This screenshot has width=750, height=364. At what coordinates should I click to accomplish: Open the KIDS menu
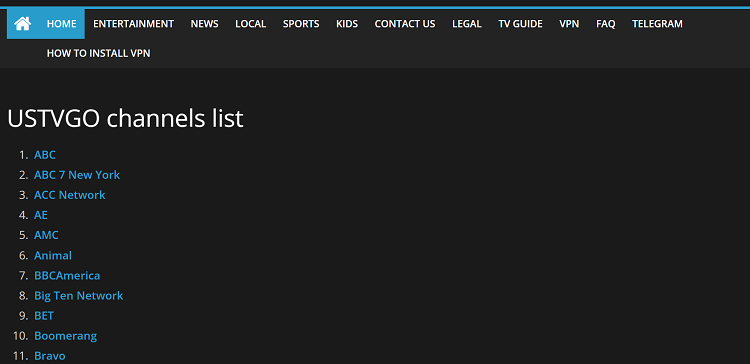click(347, 24)
